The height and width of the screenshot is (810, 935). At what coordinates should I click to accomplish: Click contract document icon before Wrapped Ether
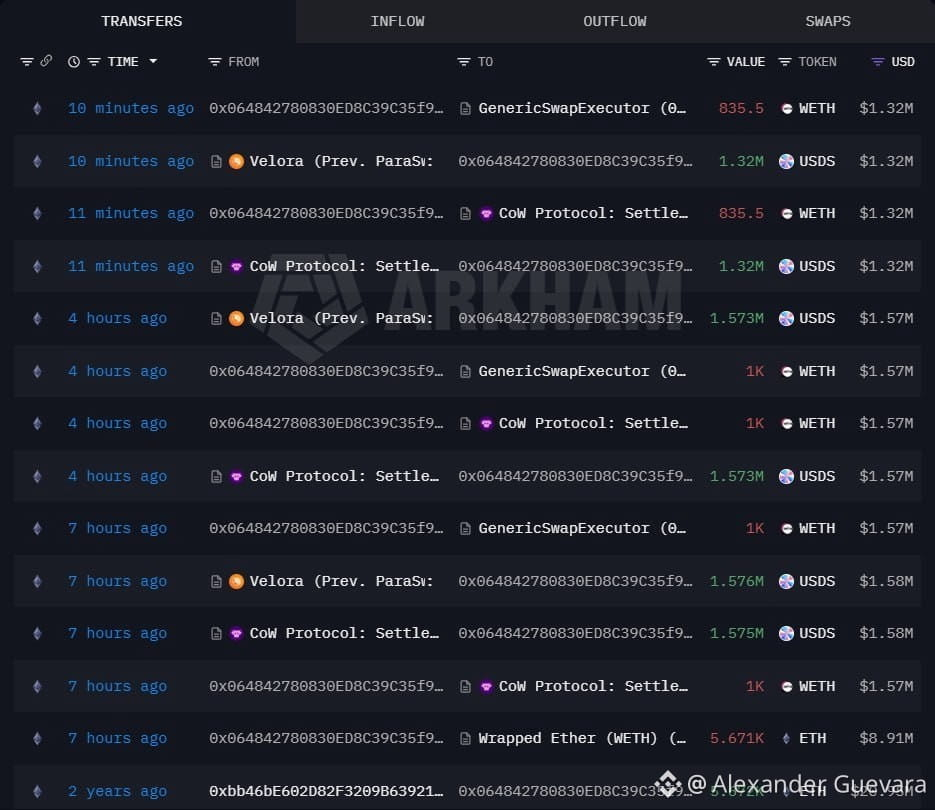465,738
